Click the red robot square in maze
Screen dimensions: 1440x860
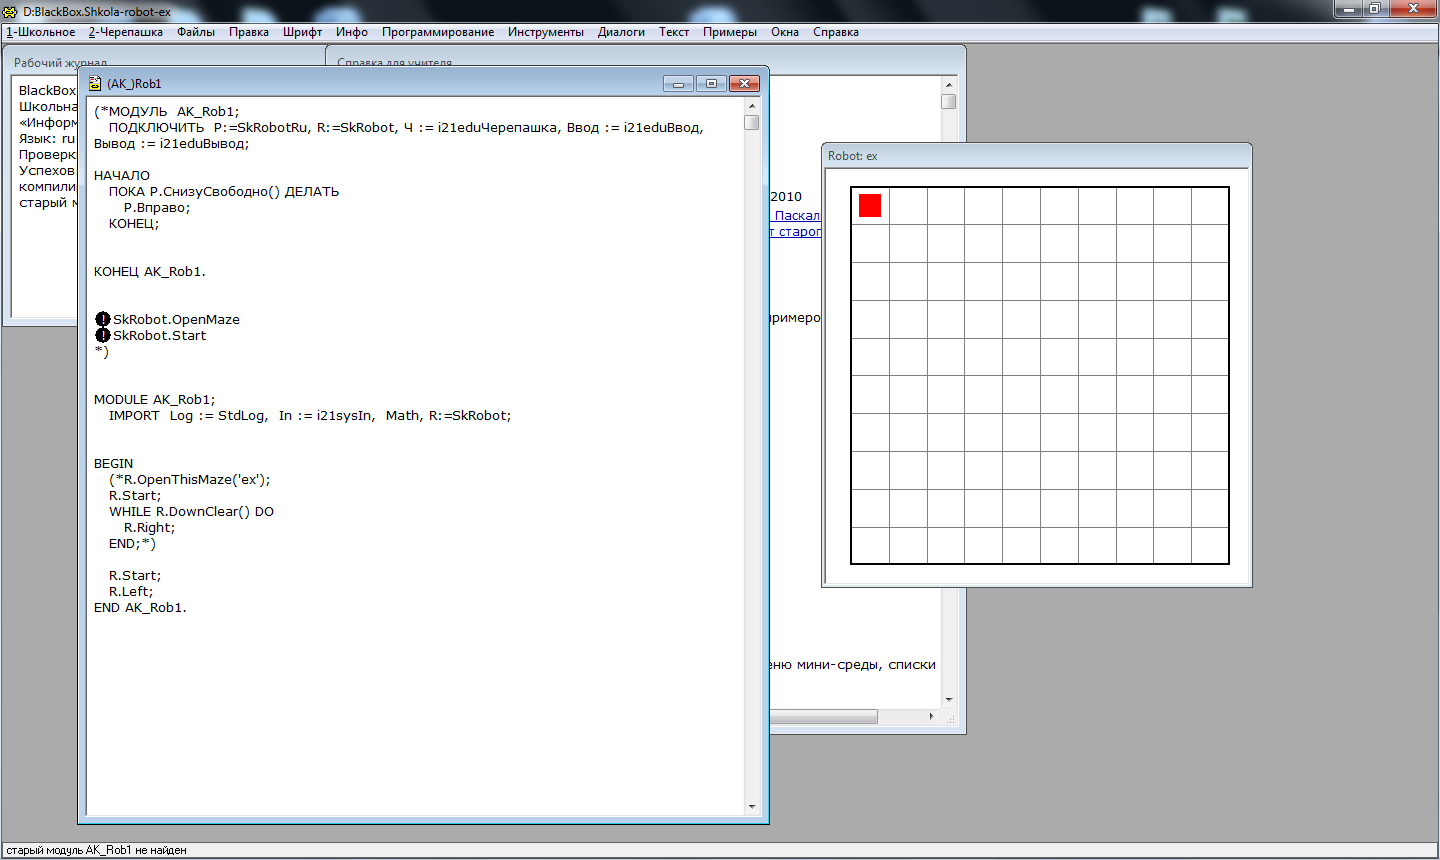click(870, 205)
